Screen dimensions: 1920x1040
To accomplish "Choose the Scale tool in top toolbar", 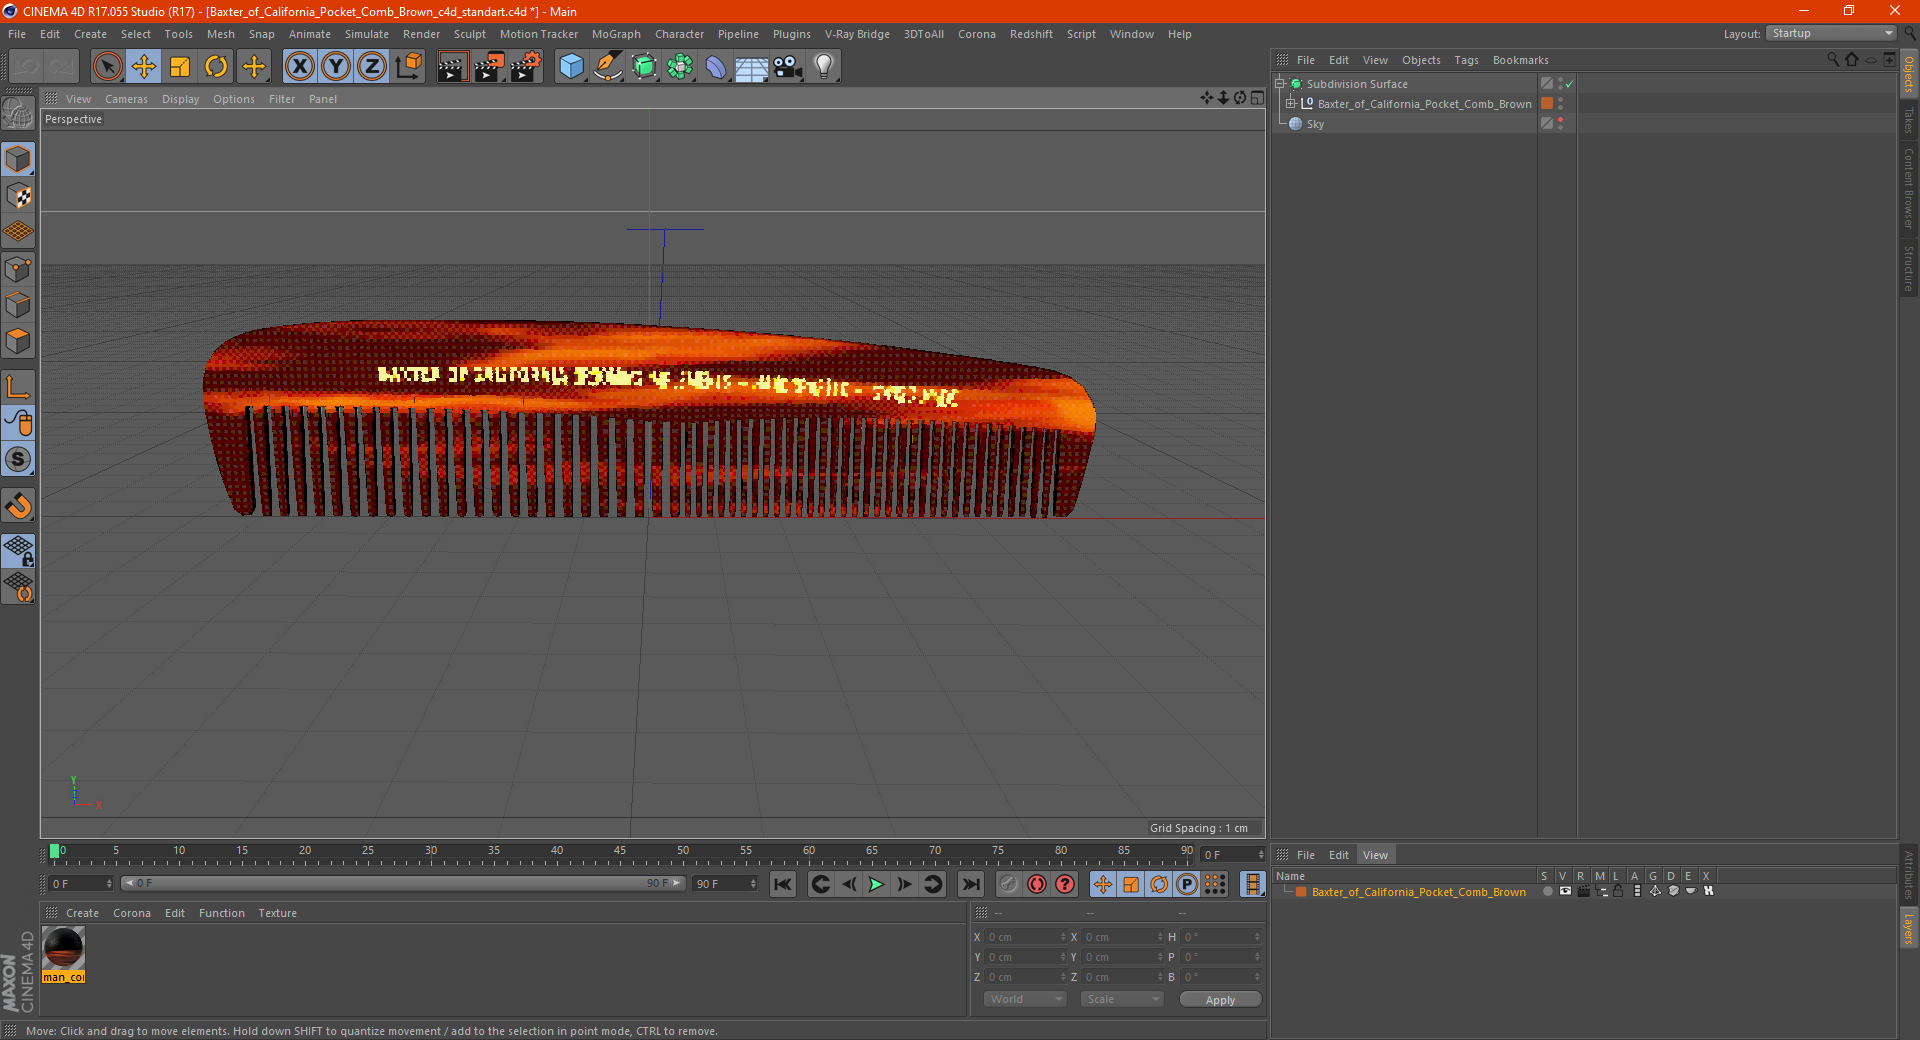I will [x=180, y=67].
